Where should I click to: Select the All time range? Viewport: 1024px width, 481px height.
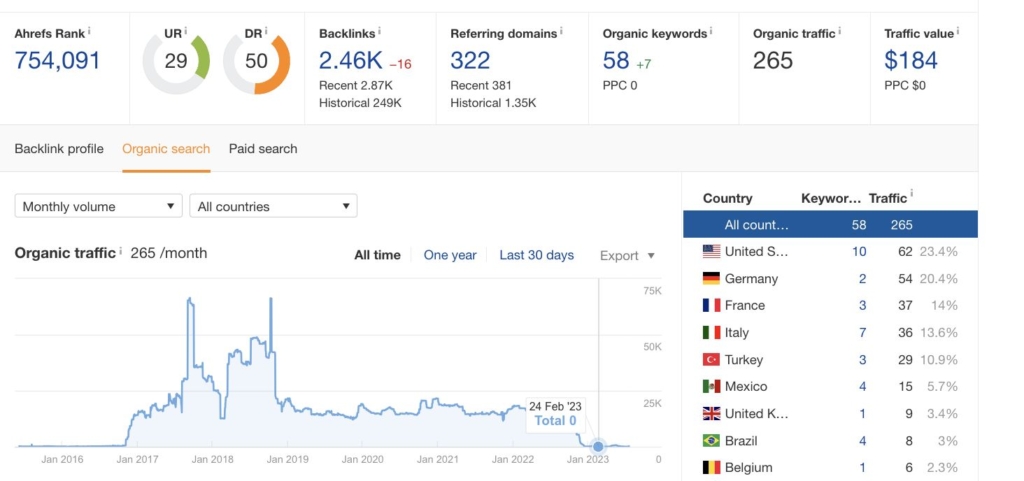click(377, 255)
